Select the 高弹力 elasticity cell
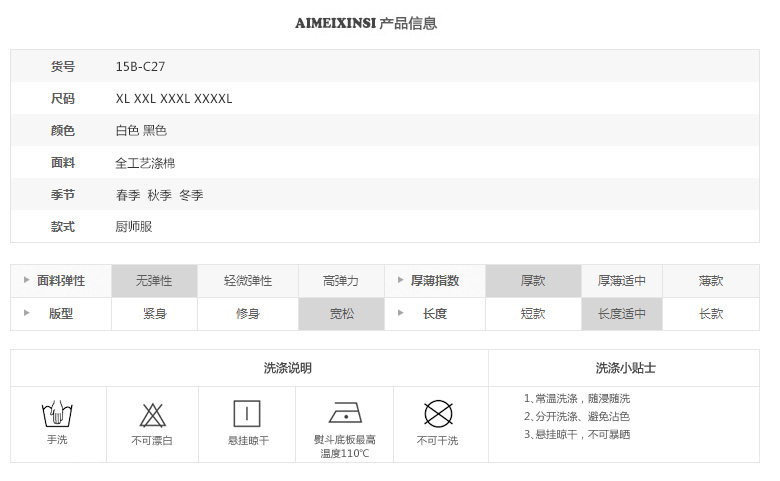 click(341, 281)
